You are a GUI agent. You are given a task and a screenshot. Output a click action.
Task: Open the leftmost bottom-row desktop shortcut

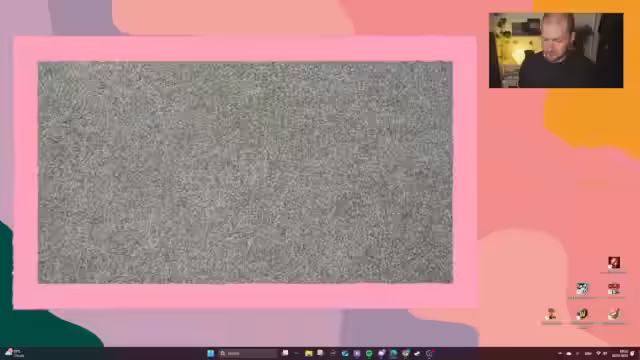(x=551, y=314)
